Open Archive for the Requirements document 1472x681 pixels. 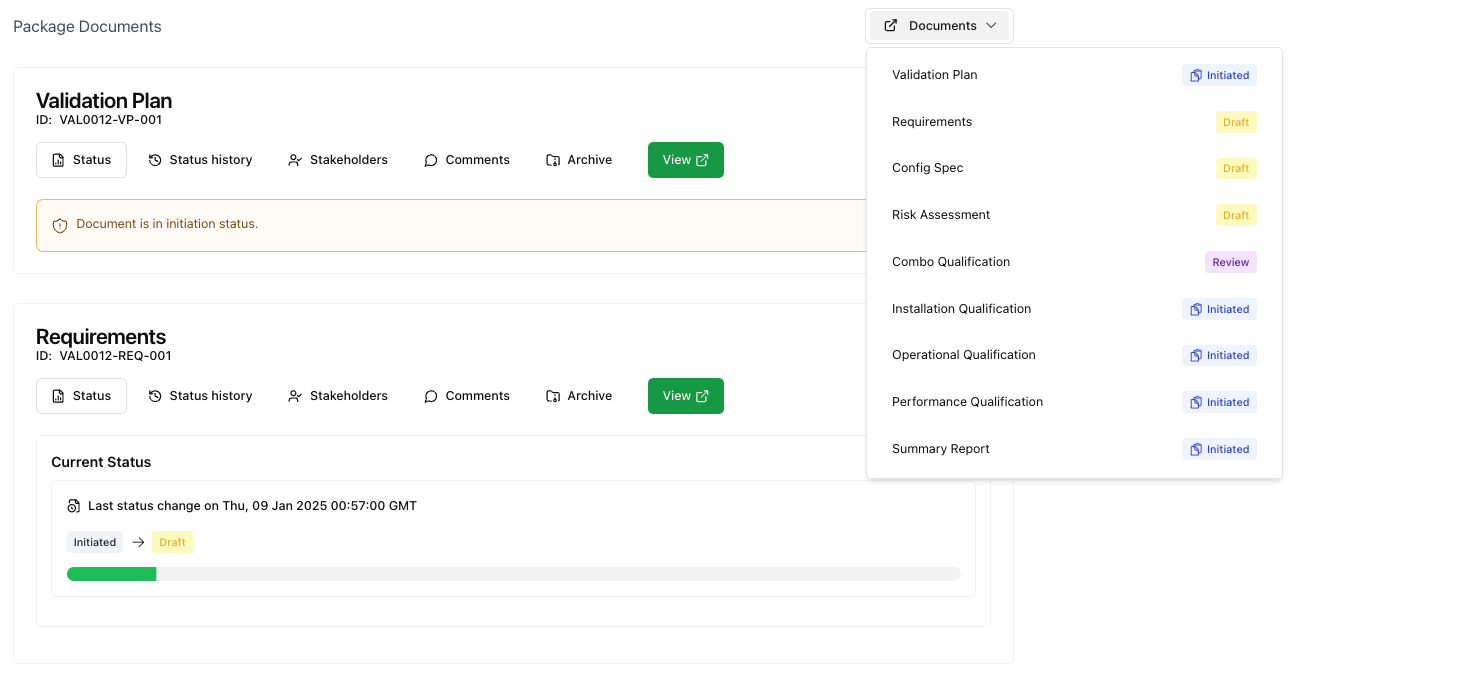point(579,396)
